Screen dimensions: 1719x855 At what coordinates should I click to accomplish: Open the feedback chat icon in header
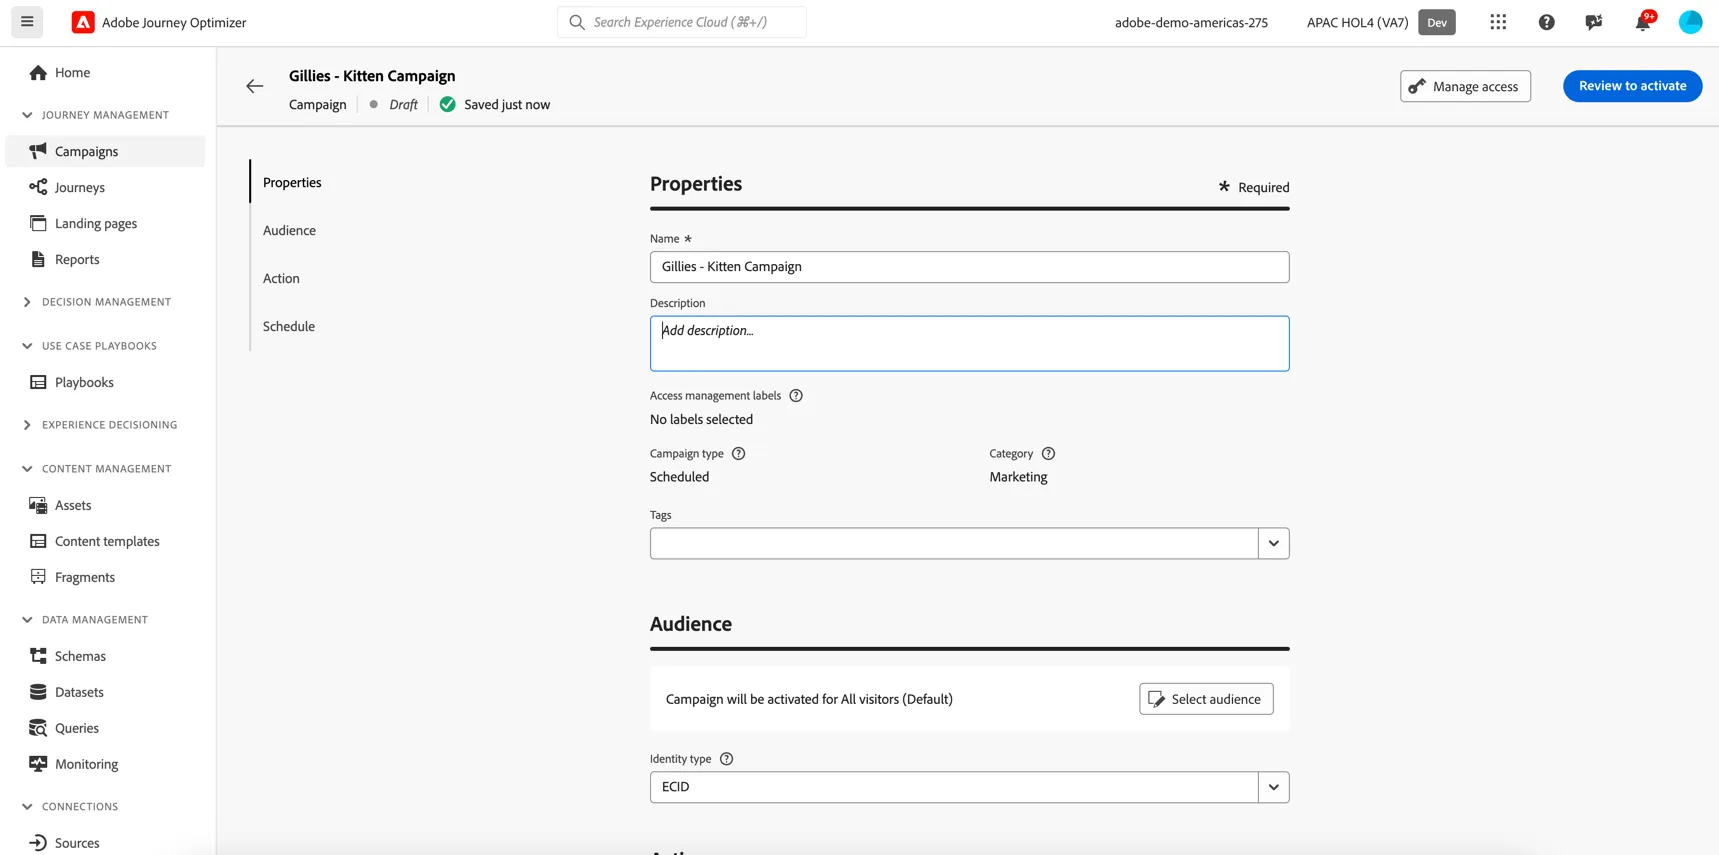(x=1594, y=22)
